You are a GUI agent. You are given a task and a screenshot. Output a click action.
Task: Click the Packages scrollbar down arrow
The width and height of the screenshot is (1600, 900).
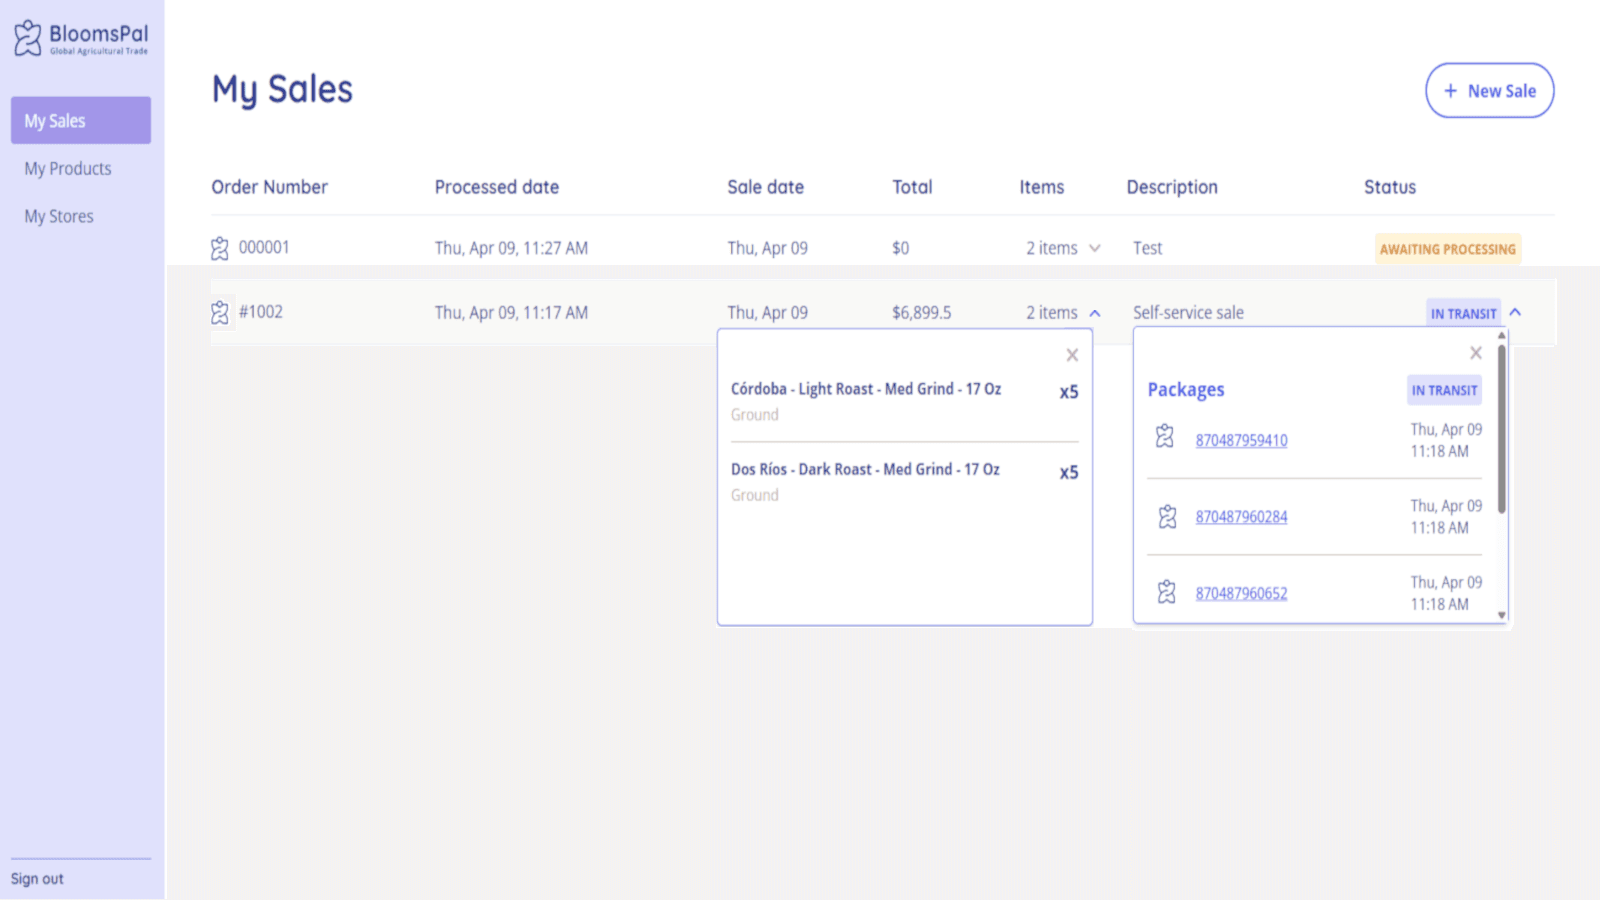1502,615
